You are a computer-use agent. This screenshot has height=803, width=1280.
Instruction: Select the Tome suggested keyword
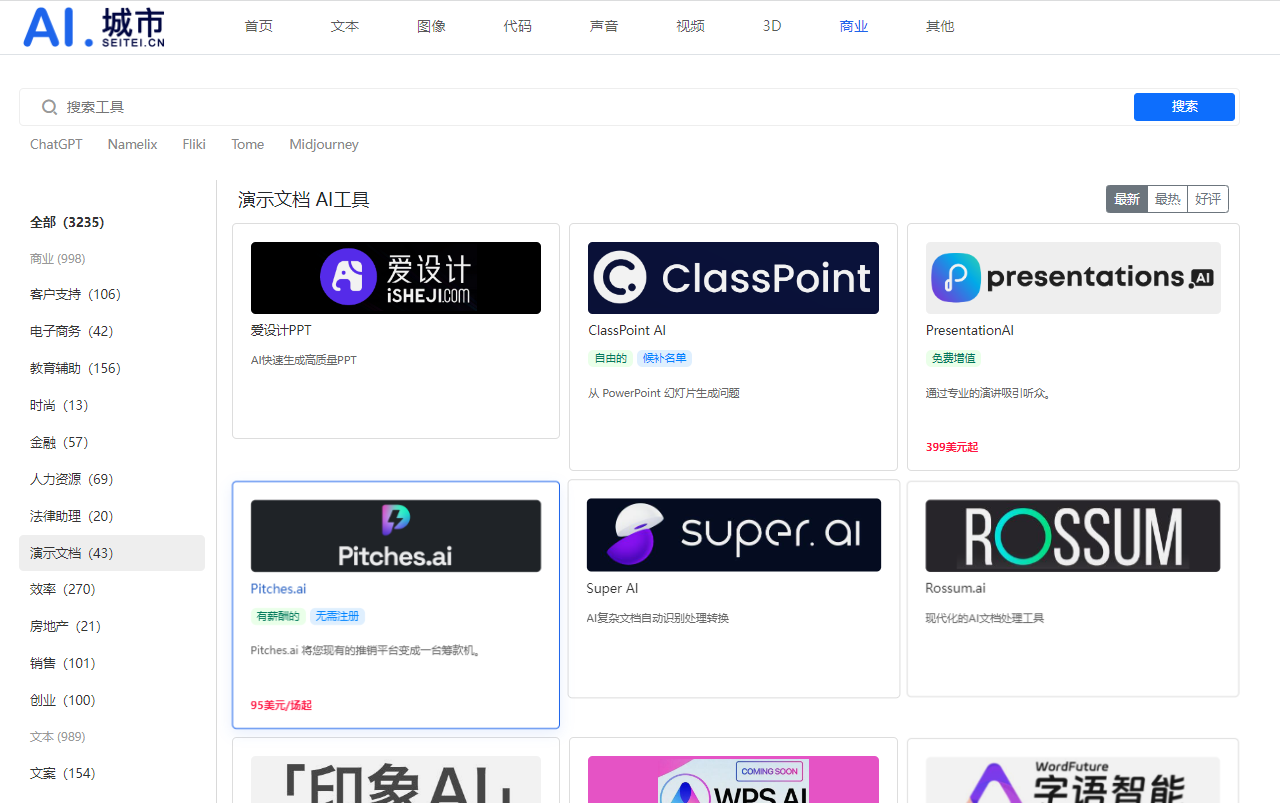tap(248, 144)
